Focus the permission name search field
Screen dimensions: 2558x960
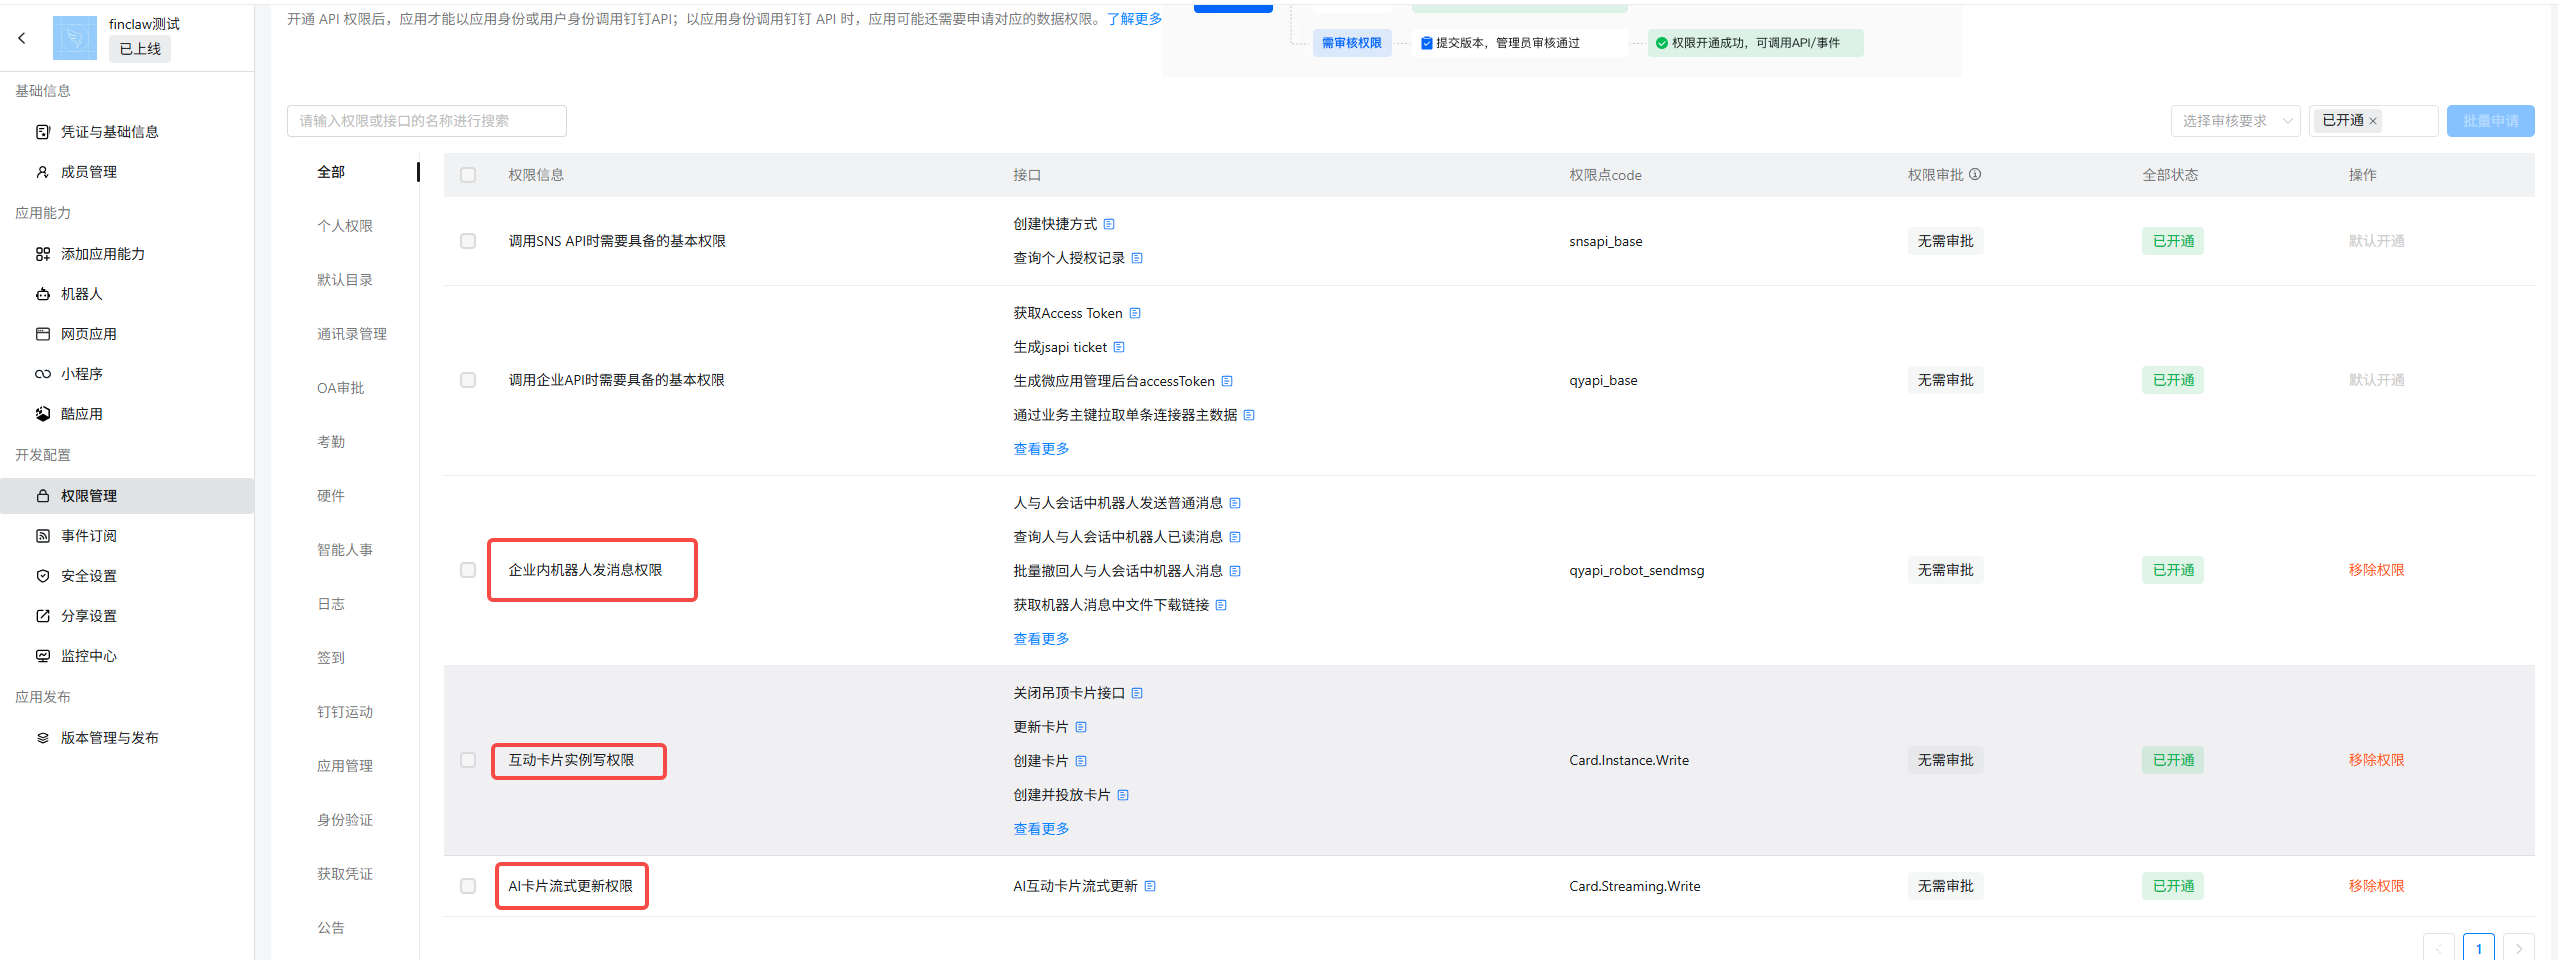427,121
